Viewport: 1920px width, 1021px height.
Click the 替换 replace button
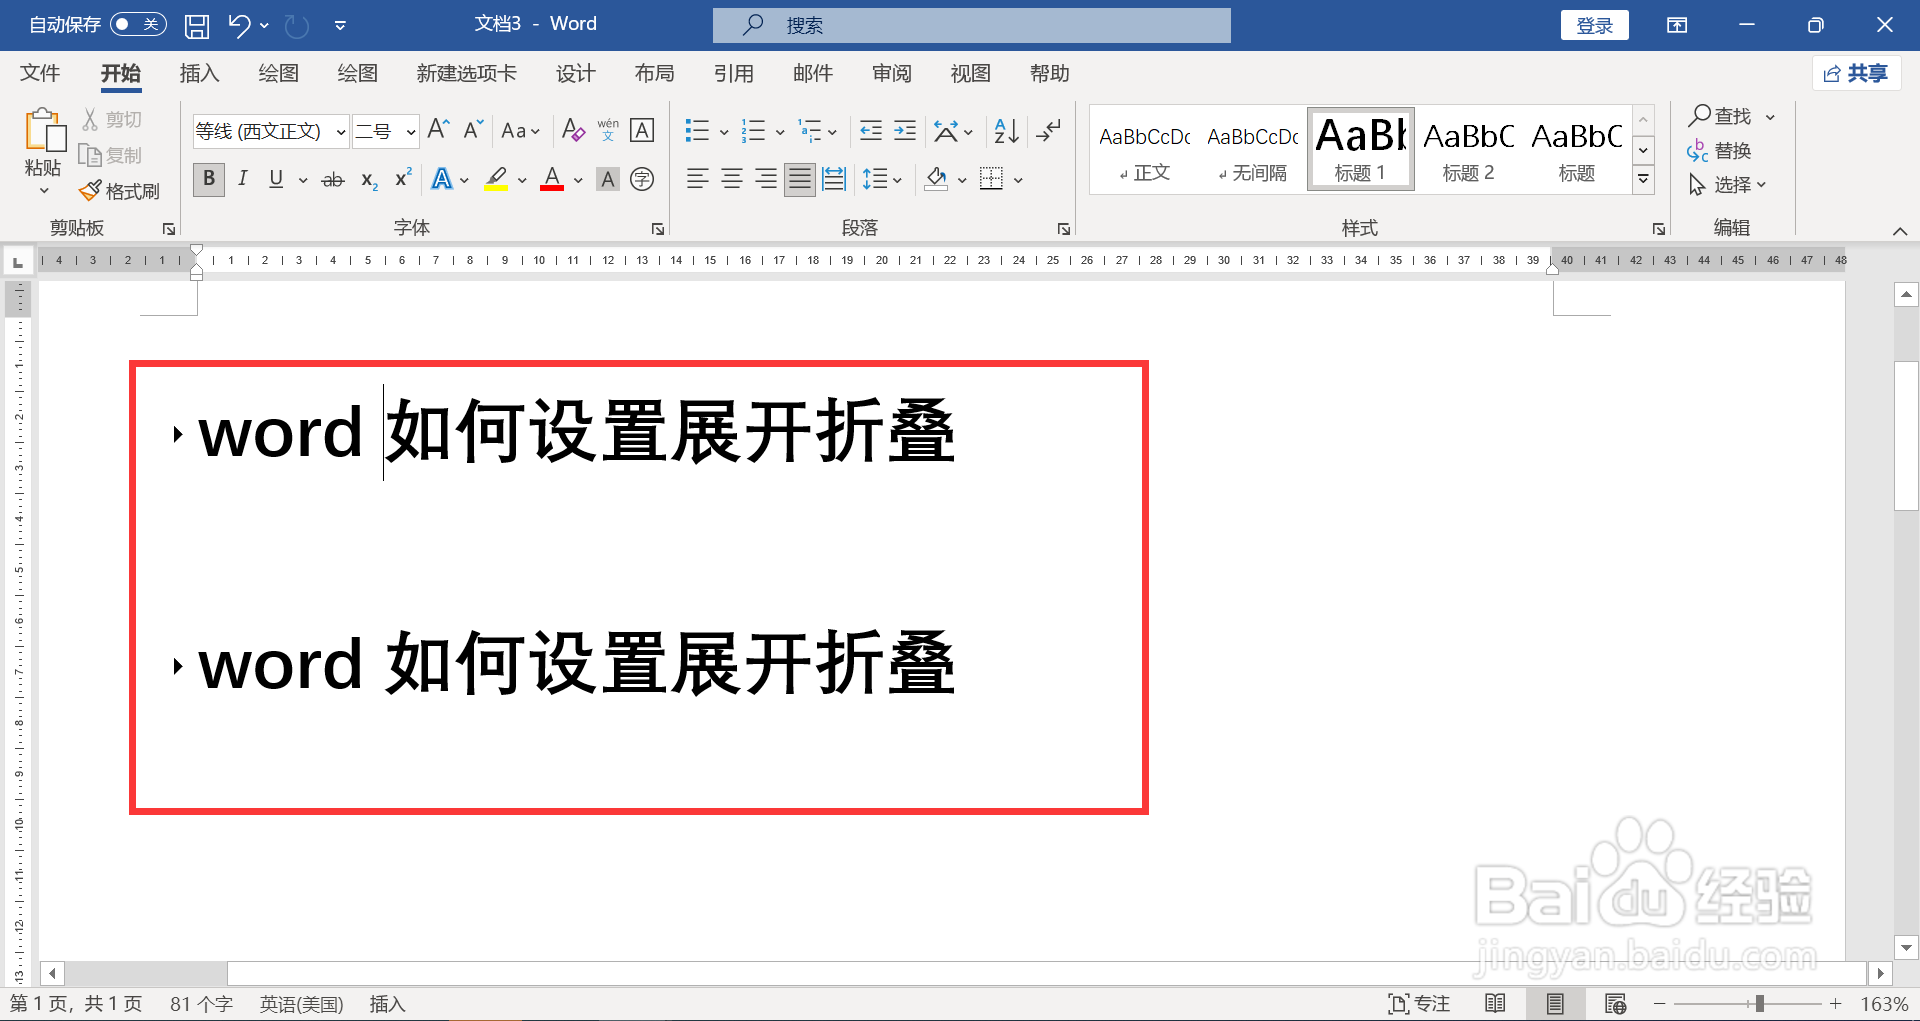tap(1720, 151)
